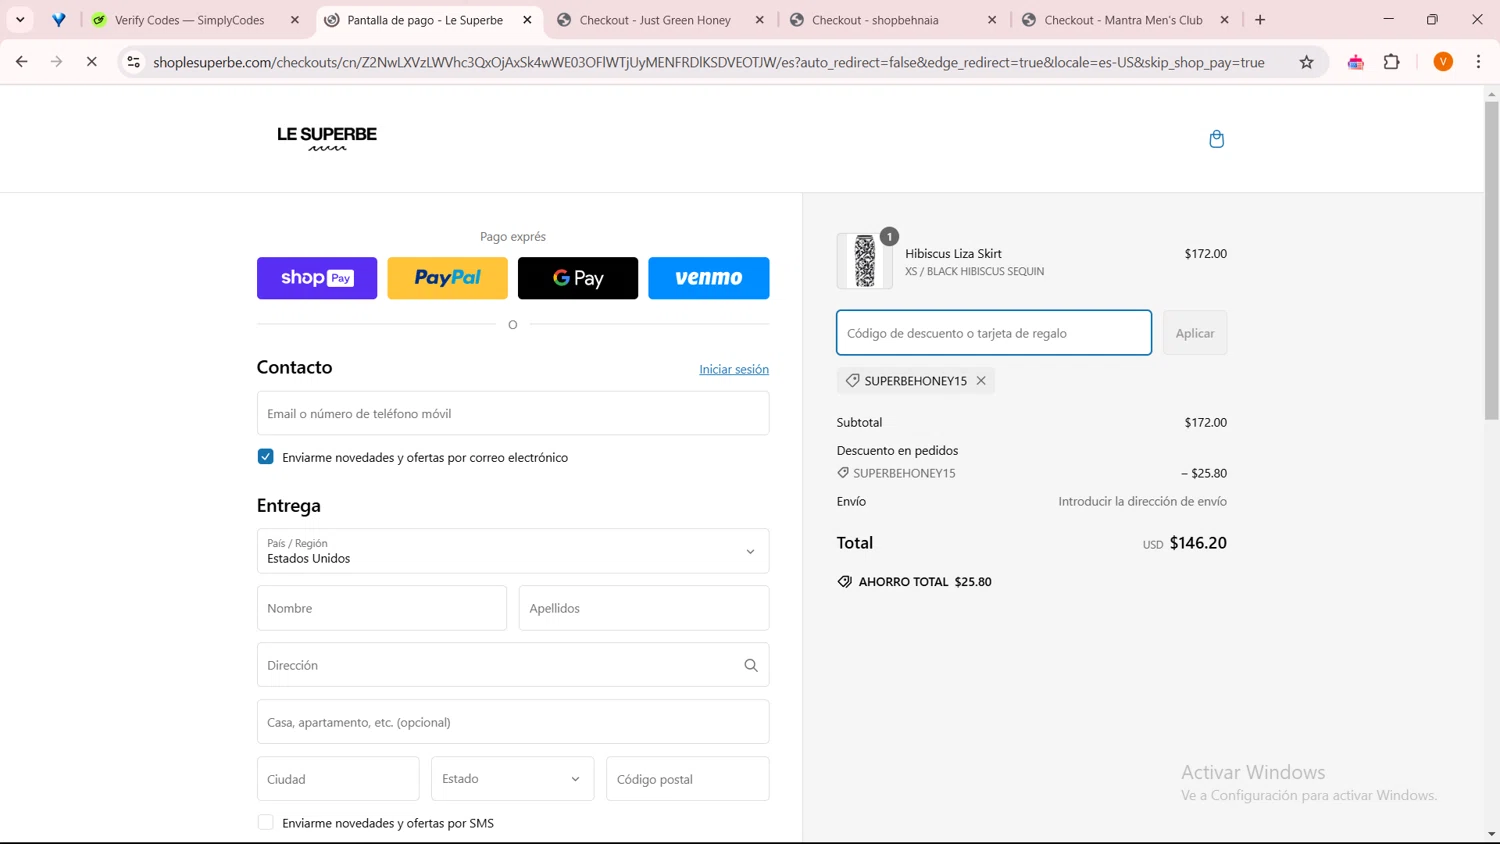Click the Hibiscus Liza Skirt product name
1500x844 pixels.
[x=953, y=254]
